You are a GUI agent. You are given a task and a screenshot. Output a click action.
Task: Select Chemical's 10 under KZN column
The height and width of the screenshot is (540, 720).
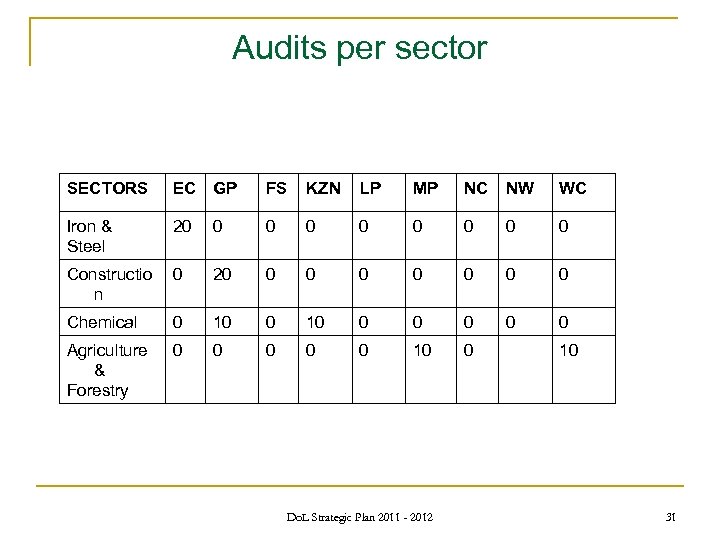(x=314, y=322)
